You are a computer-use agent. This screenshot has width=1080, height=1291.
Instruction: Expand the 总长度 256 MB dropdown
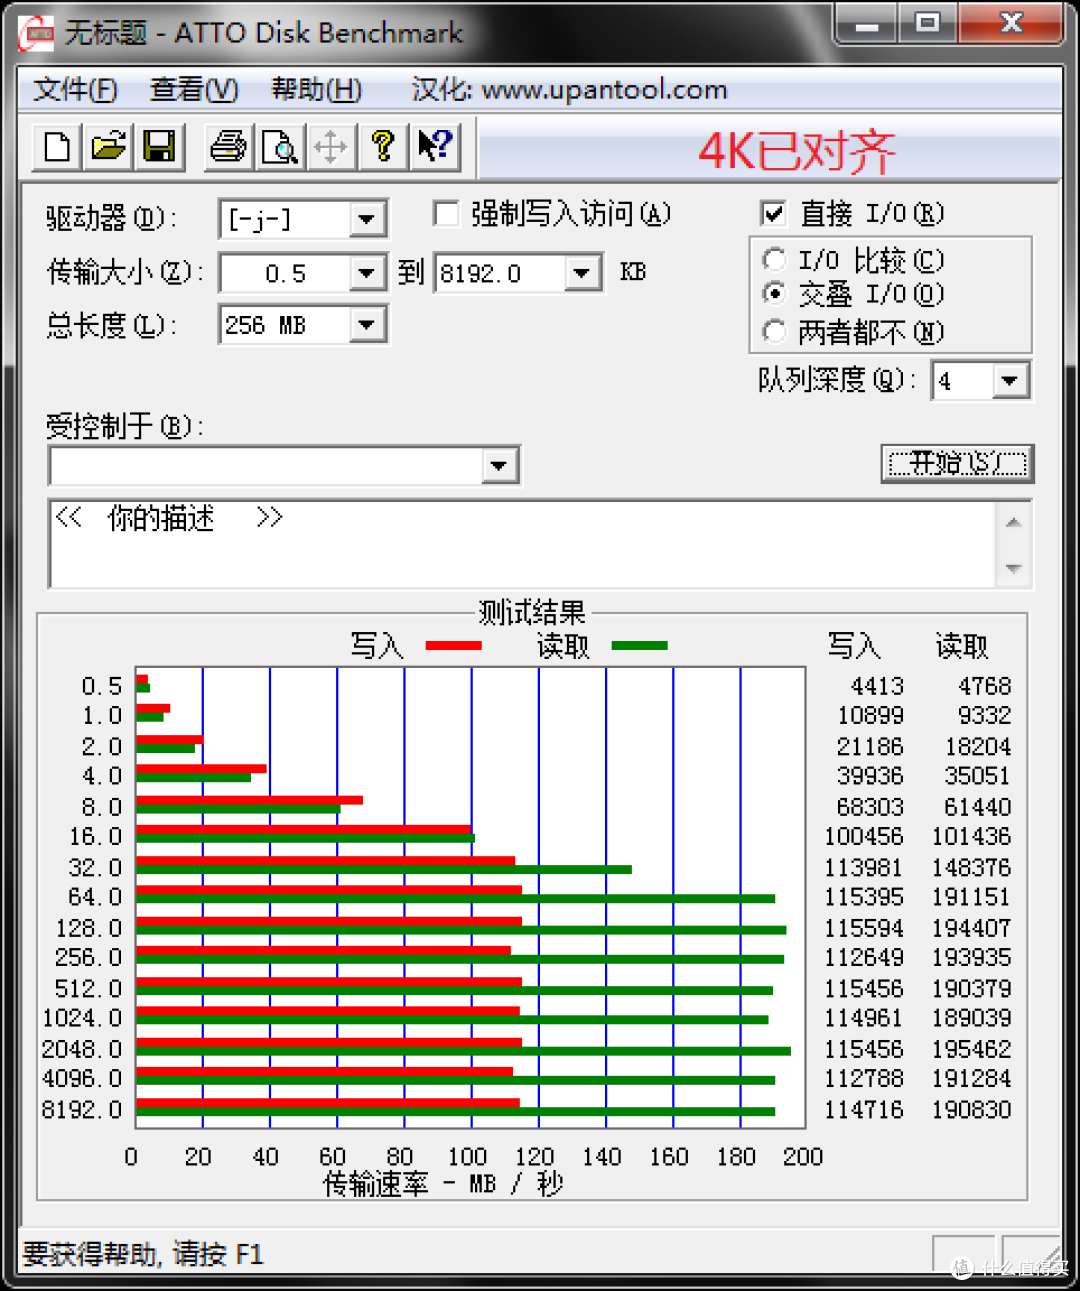[367, 325]
